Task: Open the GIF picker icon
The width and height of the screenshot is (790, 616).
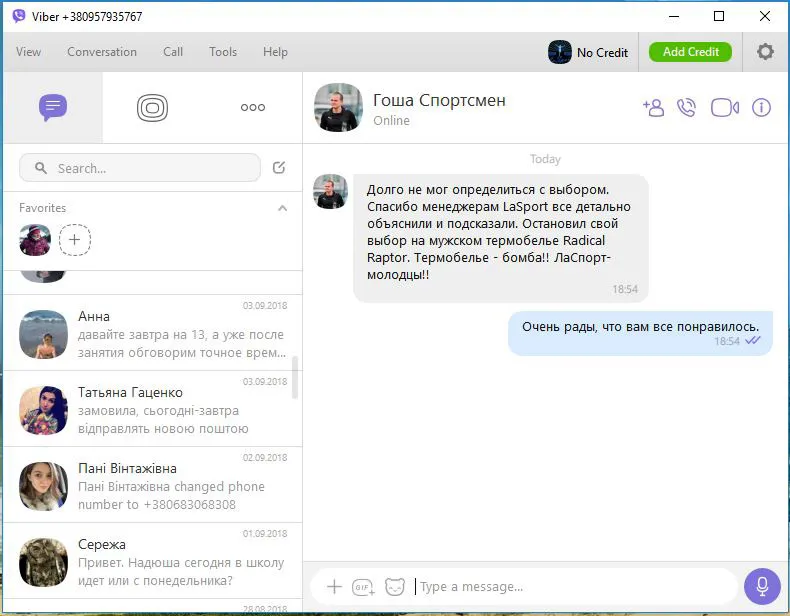Action: (x=363, y=587)
